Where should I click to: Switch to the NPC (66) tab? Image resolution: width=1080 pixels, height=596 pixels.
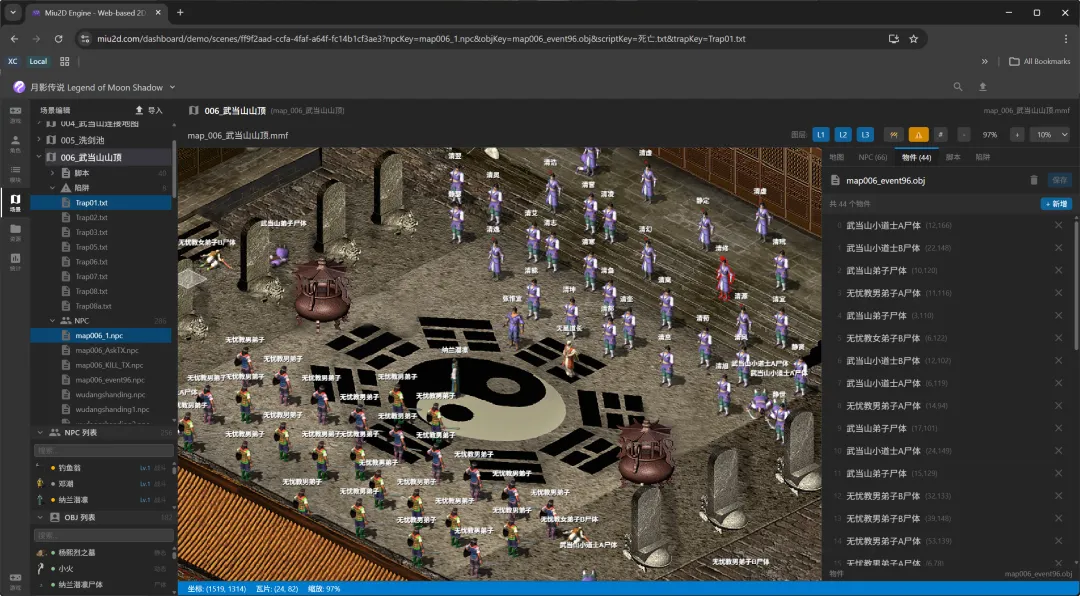[x=873, y=157]
